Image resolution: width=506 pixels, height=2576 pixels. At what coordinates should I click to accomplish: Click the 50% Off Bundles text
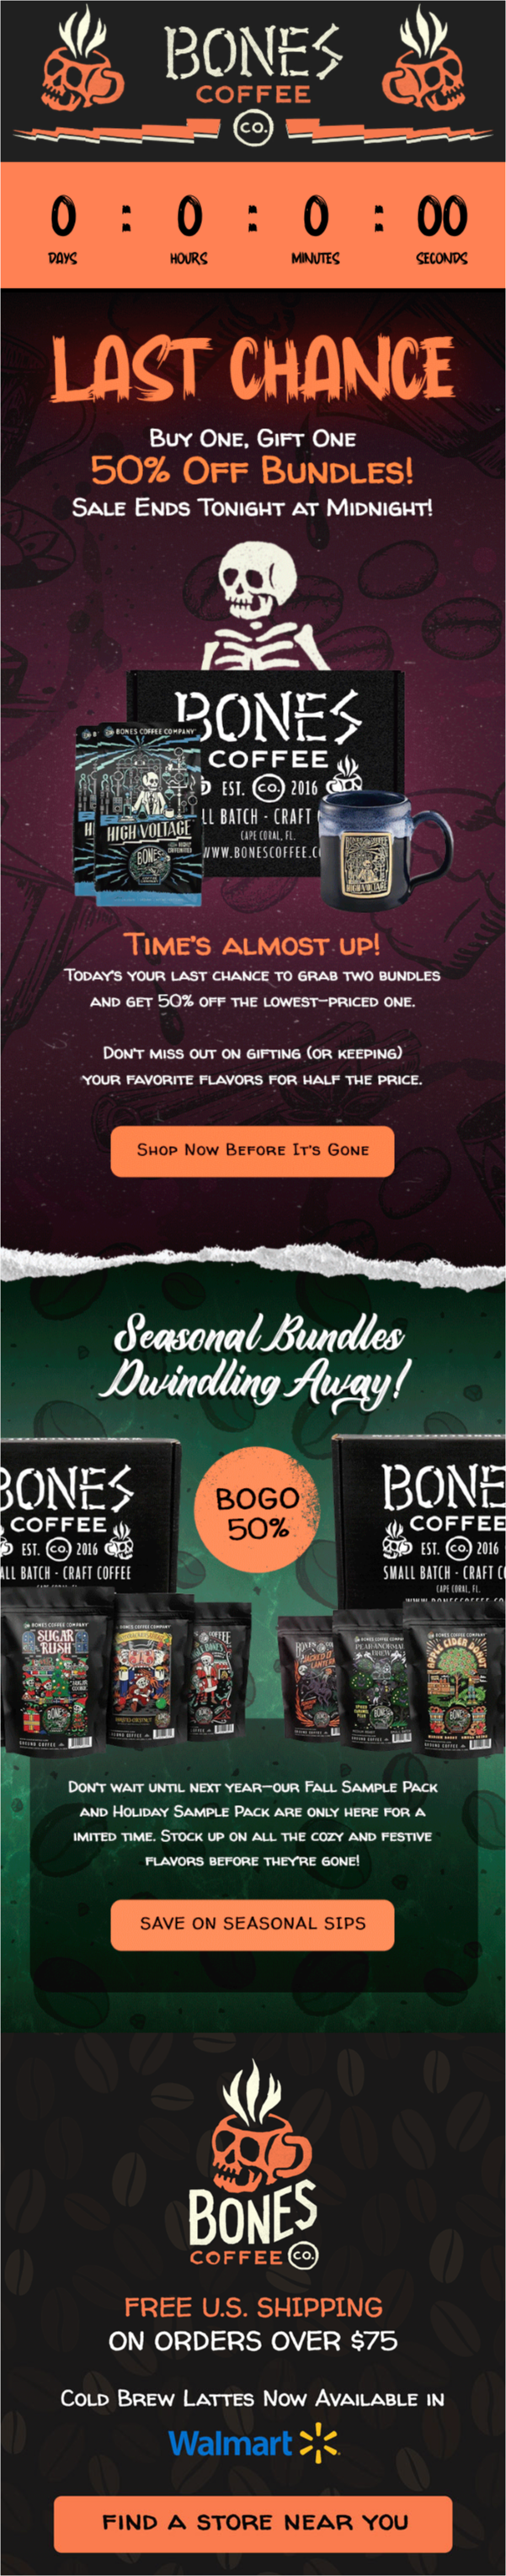tap(252, 470)
